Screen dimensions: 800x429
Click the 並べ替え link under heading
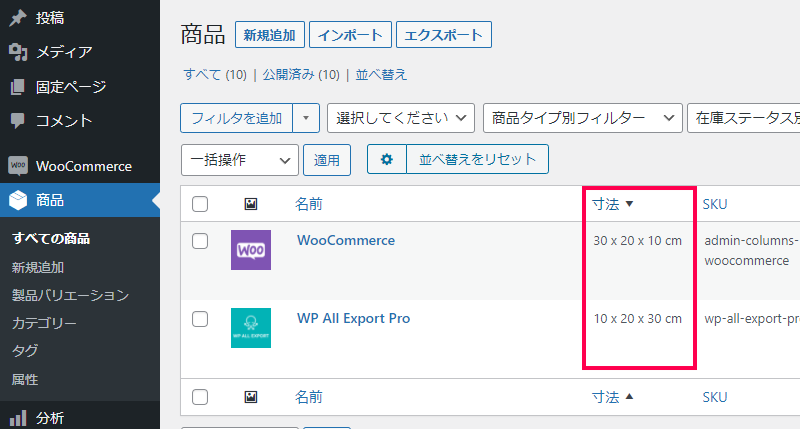(x=381, y=75)
